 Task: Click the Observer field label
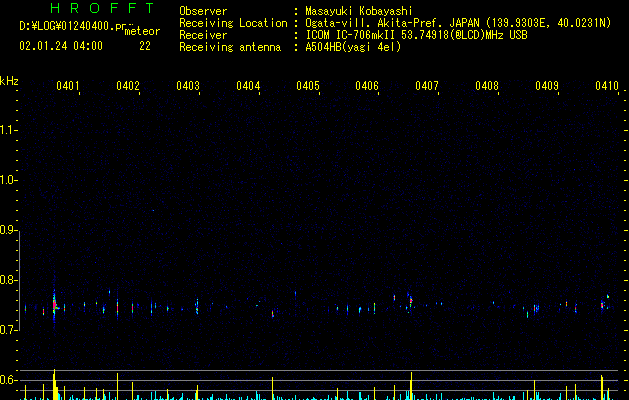click(203, 11)
